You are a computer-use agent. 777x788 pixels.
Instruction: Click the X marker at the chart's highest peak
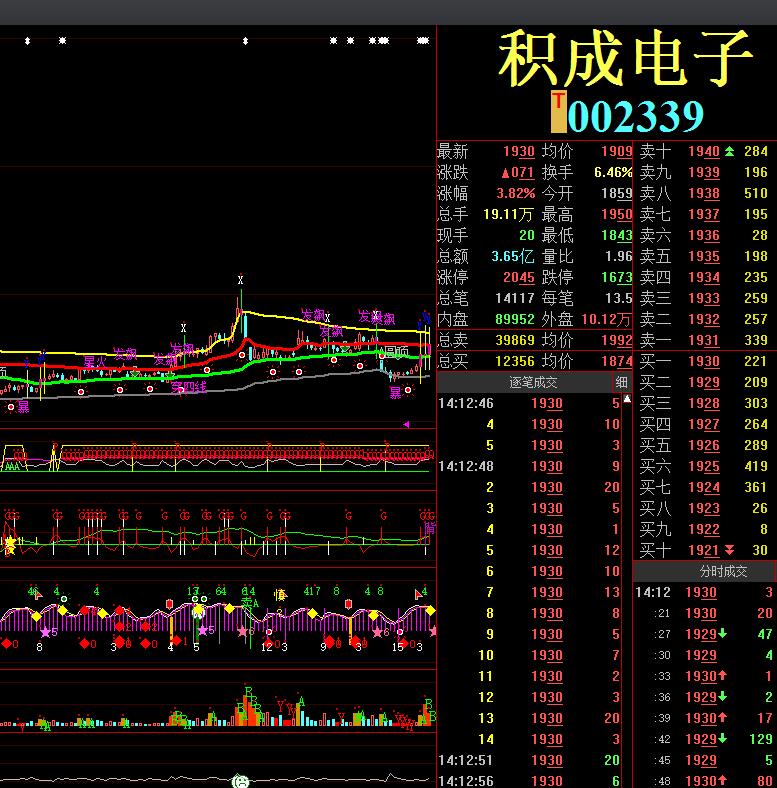coord(240,280)
